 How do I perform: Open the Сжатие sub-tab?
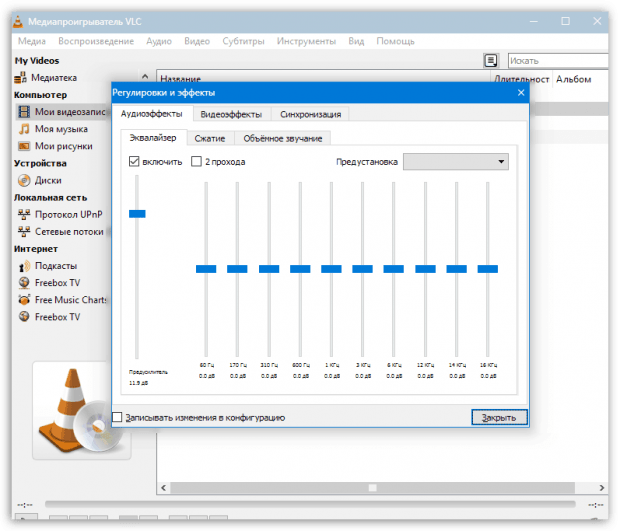(x=210, y=138)
